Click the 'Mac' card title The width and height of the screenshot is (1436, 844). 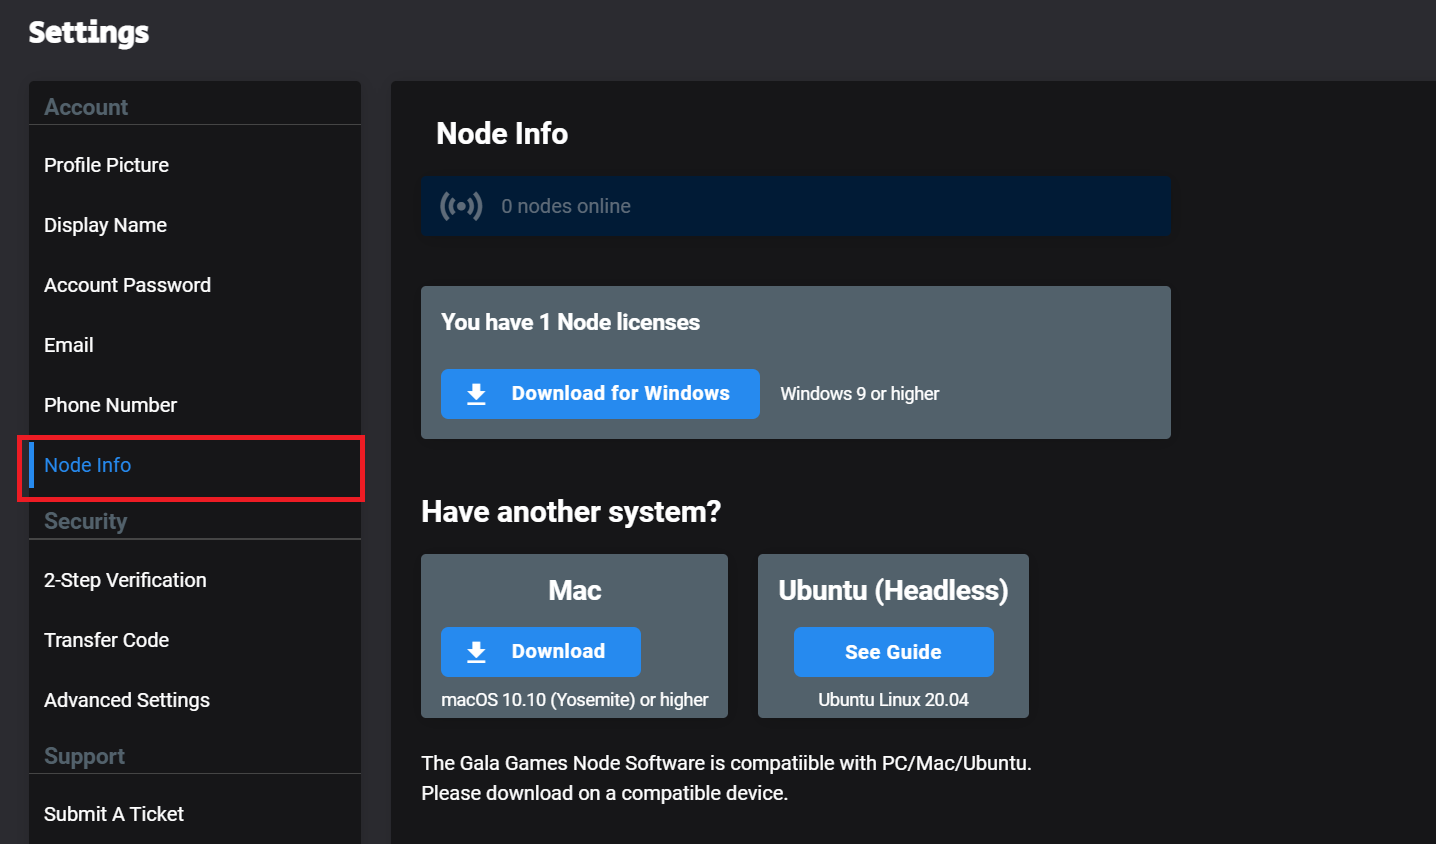(575, 590)
